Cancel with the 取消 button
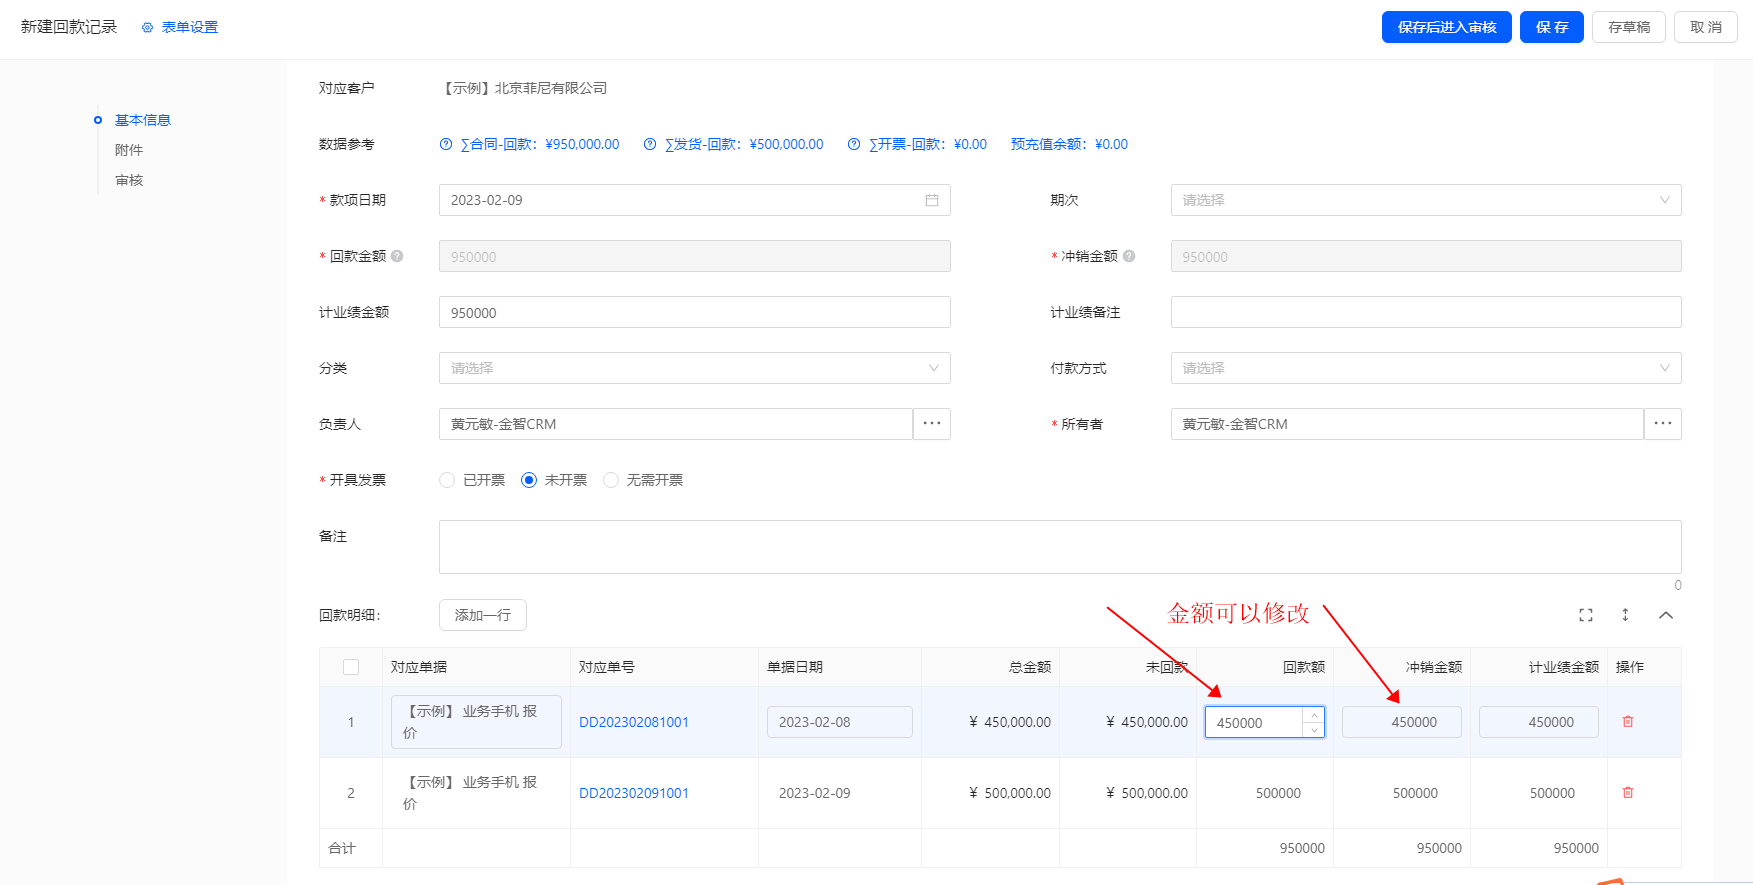Viewport: 1753px width, 885px height. tap(1705, 27)
